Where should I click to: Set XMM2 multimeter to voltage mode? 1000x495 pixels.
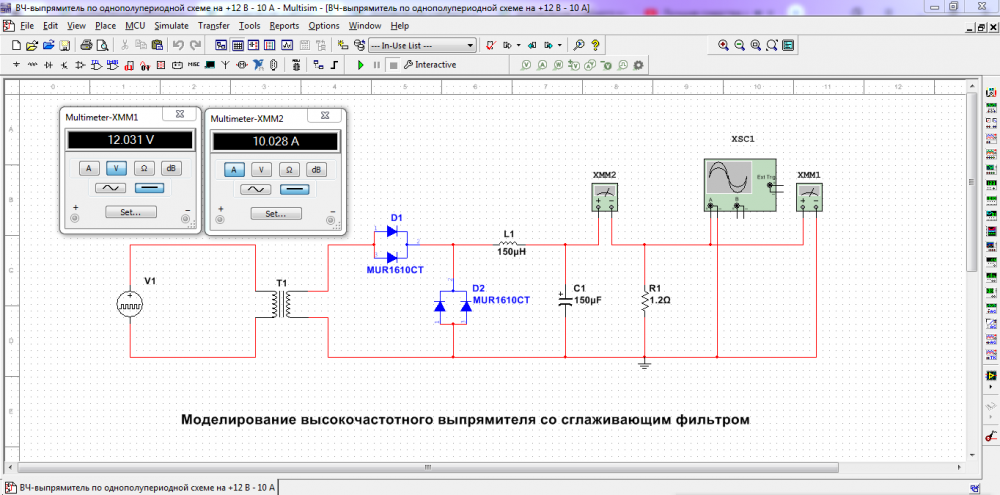[x=262, y=169]
